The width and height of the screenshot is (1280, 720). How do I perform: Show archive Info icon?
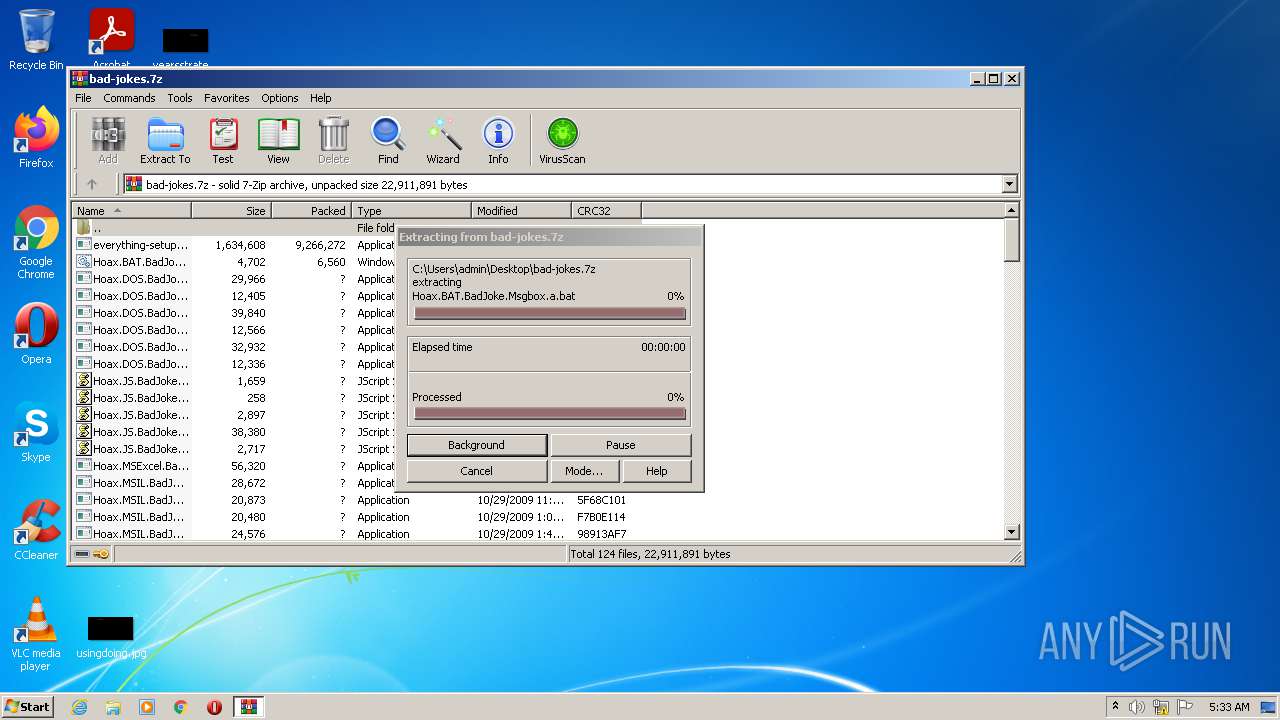[x=498, y=141]
